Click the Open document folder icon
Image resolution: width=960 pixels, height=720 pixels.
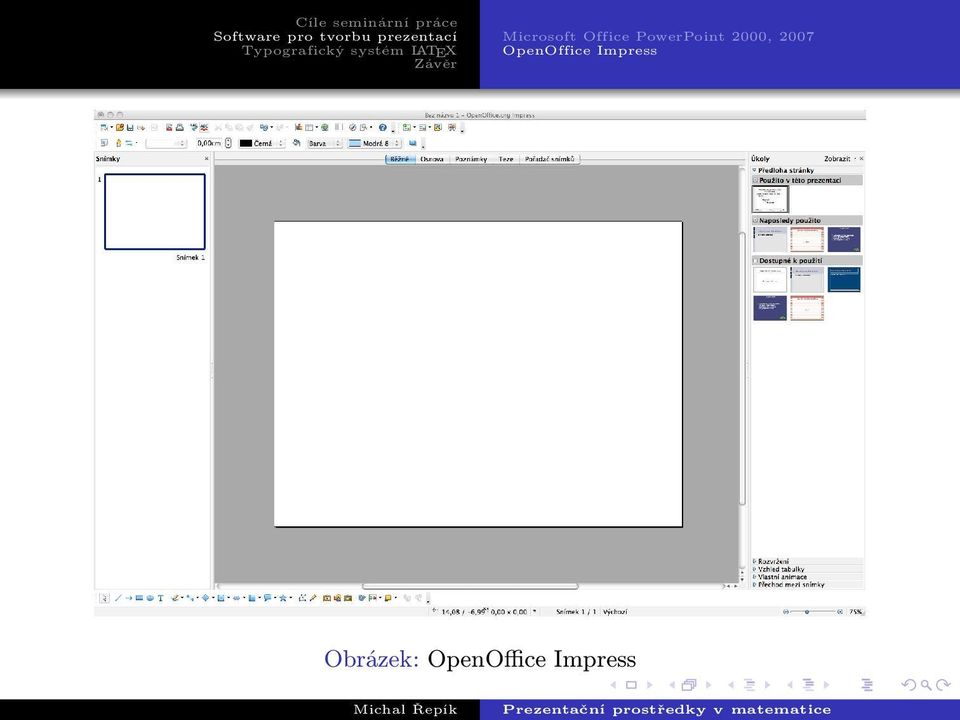point(120,127)
